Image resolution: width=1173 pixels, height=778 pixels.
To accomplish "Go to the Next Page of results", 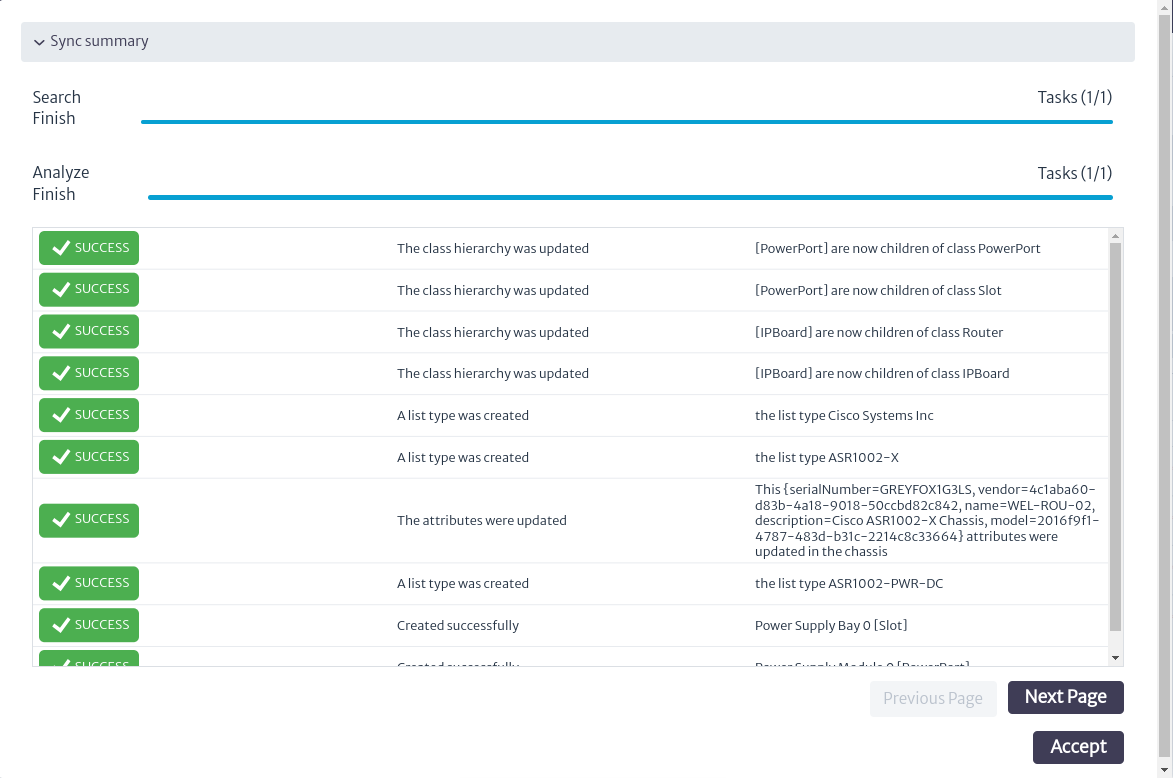I will click(x=1065, y=697).
